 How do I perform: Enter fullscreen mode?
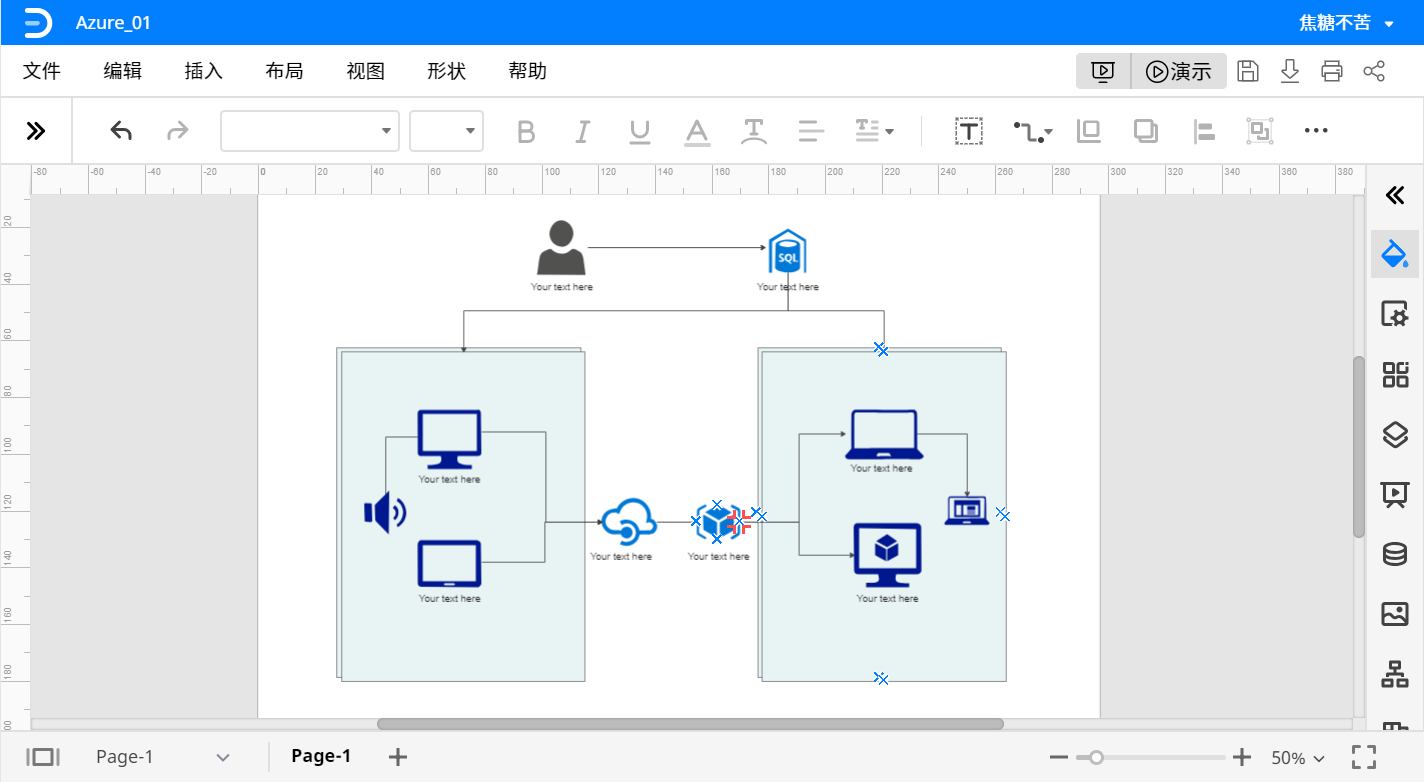(1364, 757)
